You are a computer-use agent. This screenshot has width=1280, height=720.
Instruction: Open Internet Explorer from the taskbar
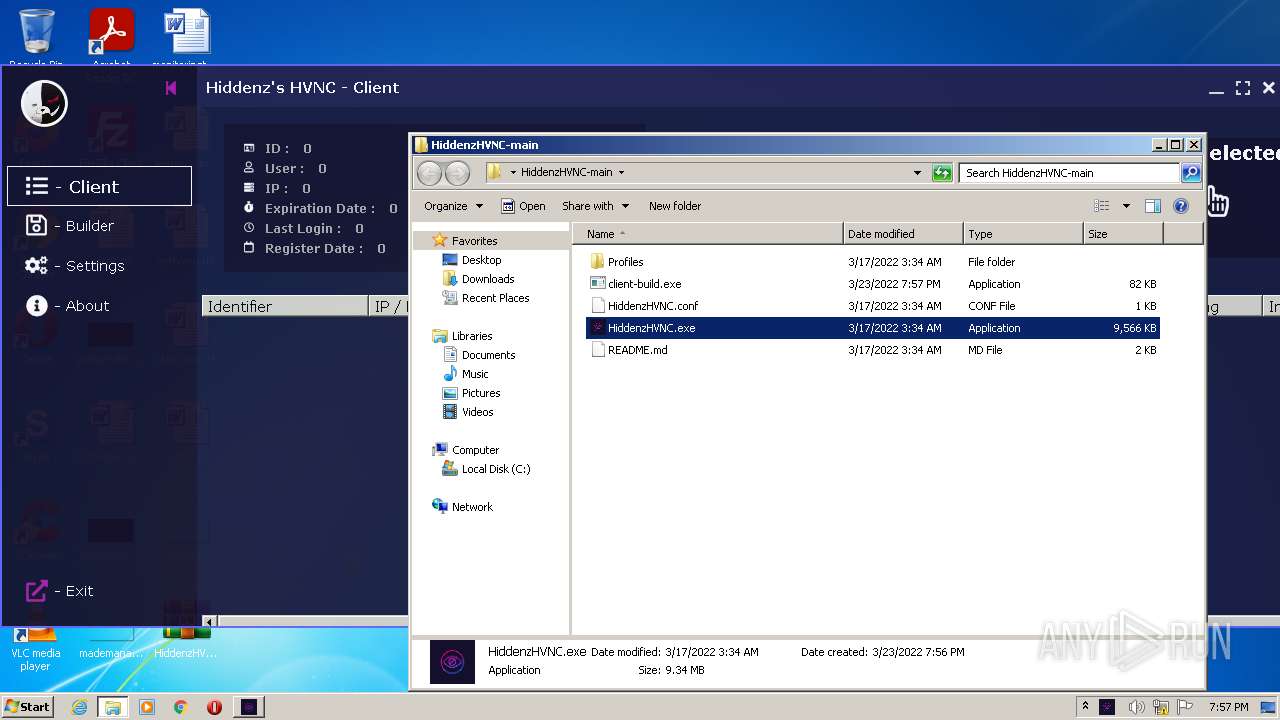(79, 707)
